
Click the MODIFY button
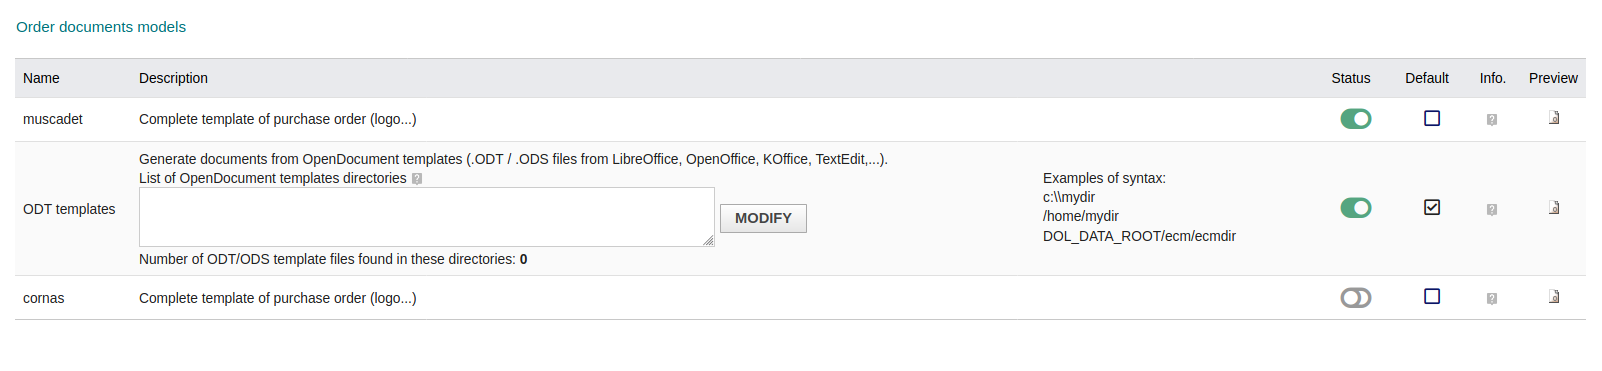pos(763,218)
